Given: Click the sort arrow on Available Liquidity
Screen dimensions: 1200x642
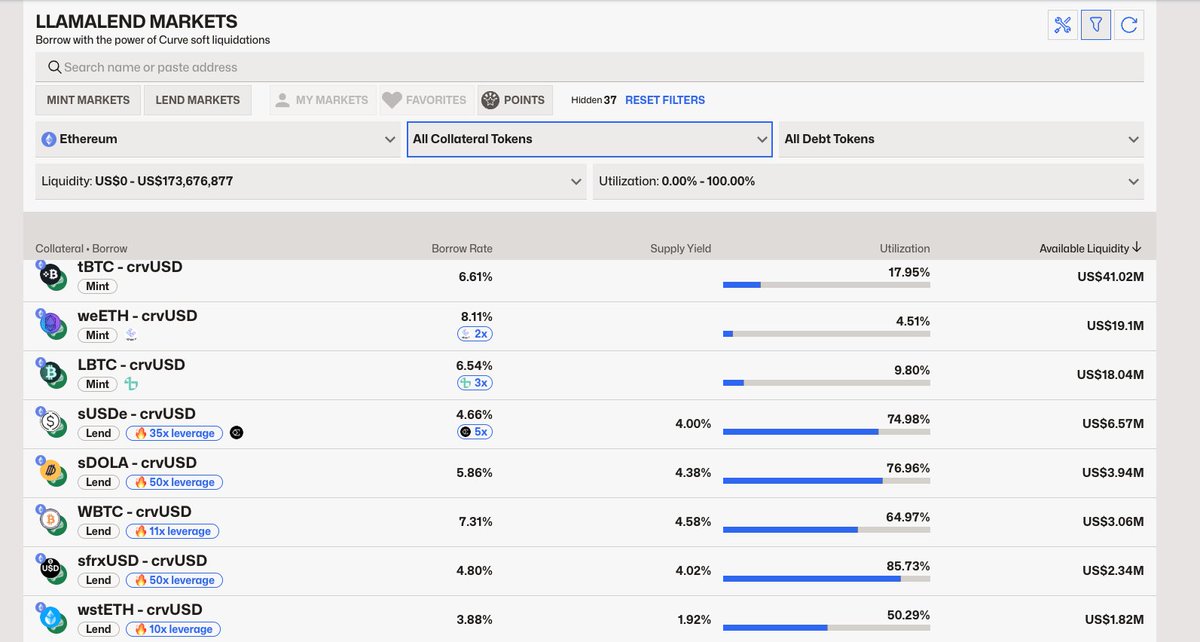Looking at the screenshot, I should 1137,248.
